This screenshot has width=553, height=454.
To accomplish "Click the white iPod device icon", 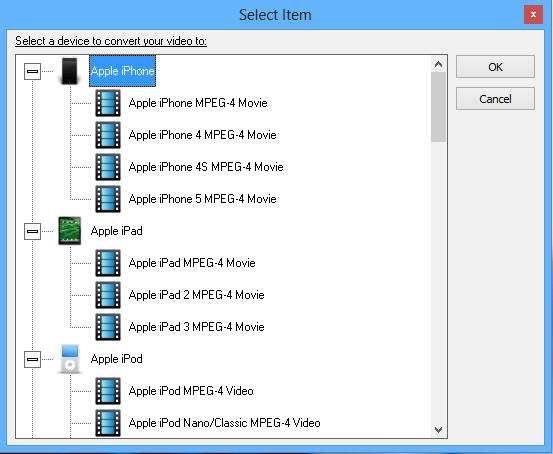I will tap(69, 359).
